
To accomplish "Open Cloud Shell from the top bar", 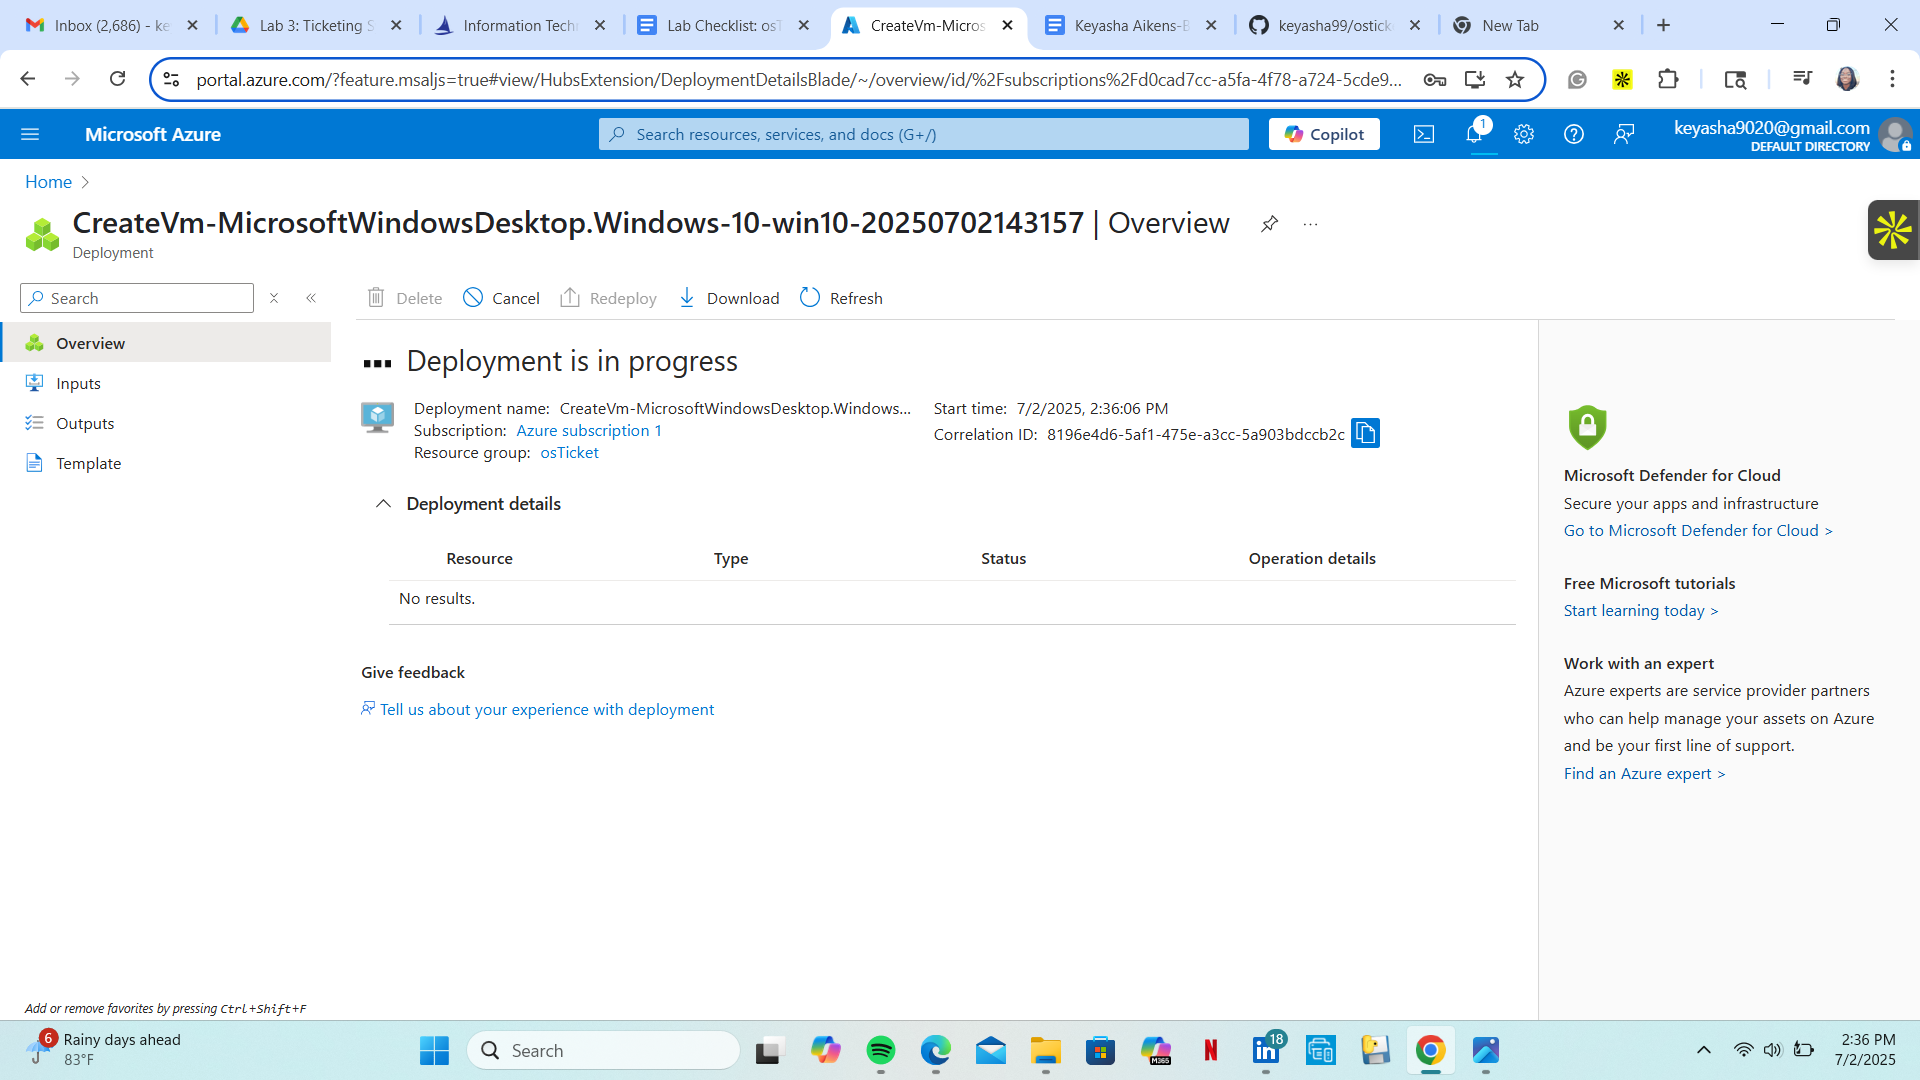I will pyautogui.click(x=1424, y=134).
